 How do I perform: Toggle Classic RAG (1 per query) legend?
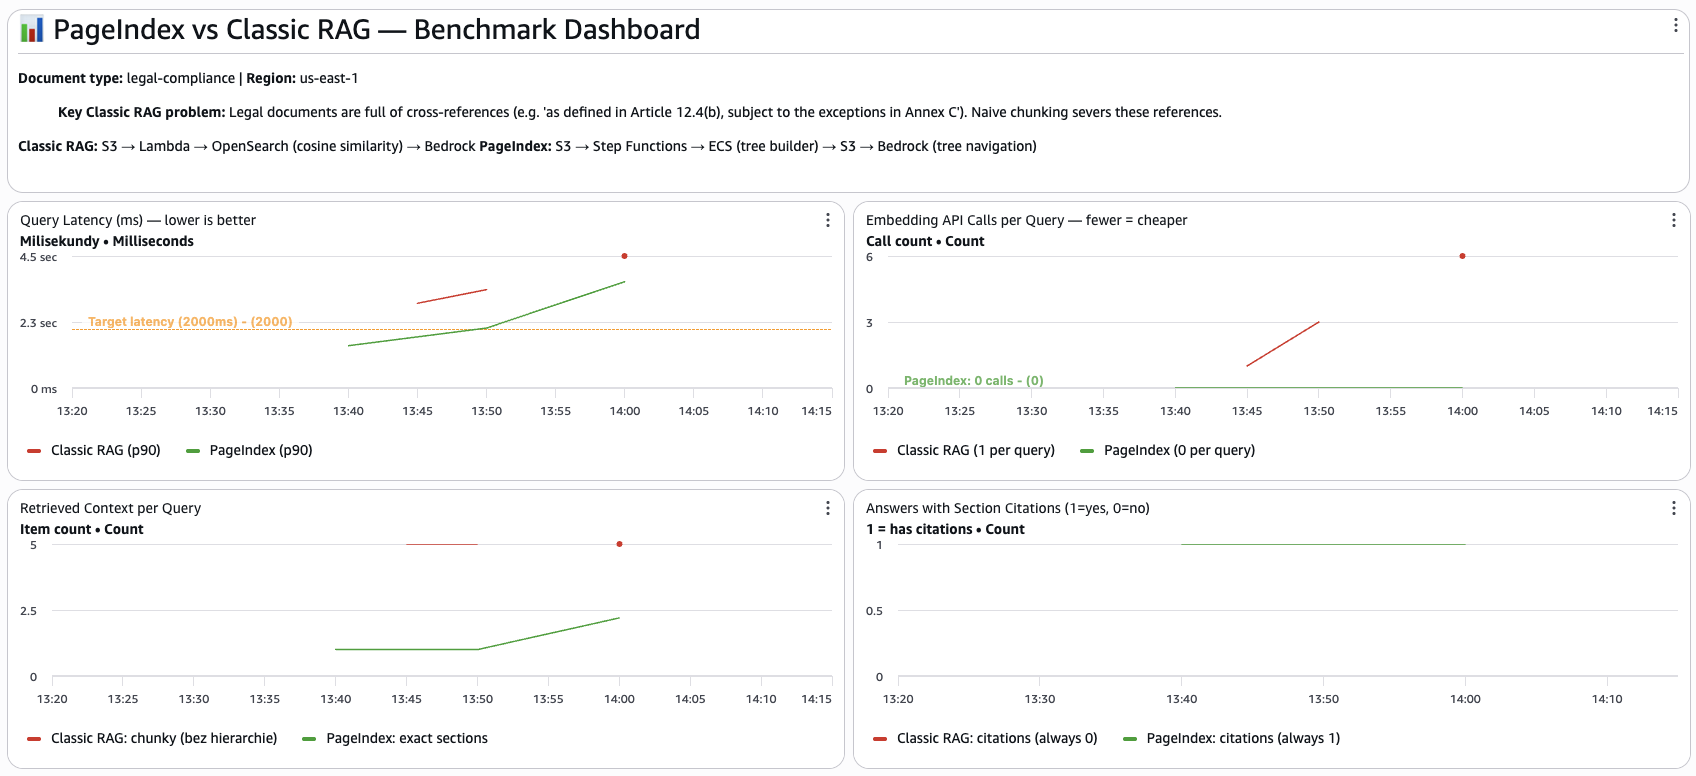tap(964, 450)
